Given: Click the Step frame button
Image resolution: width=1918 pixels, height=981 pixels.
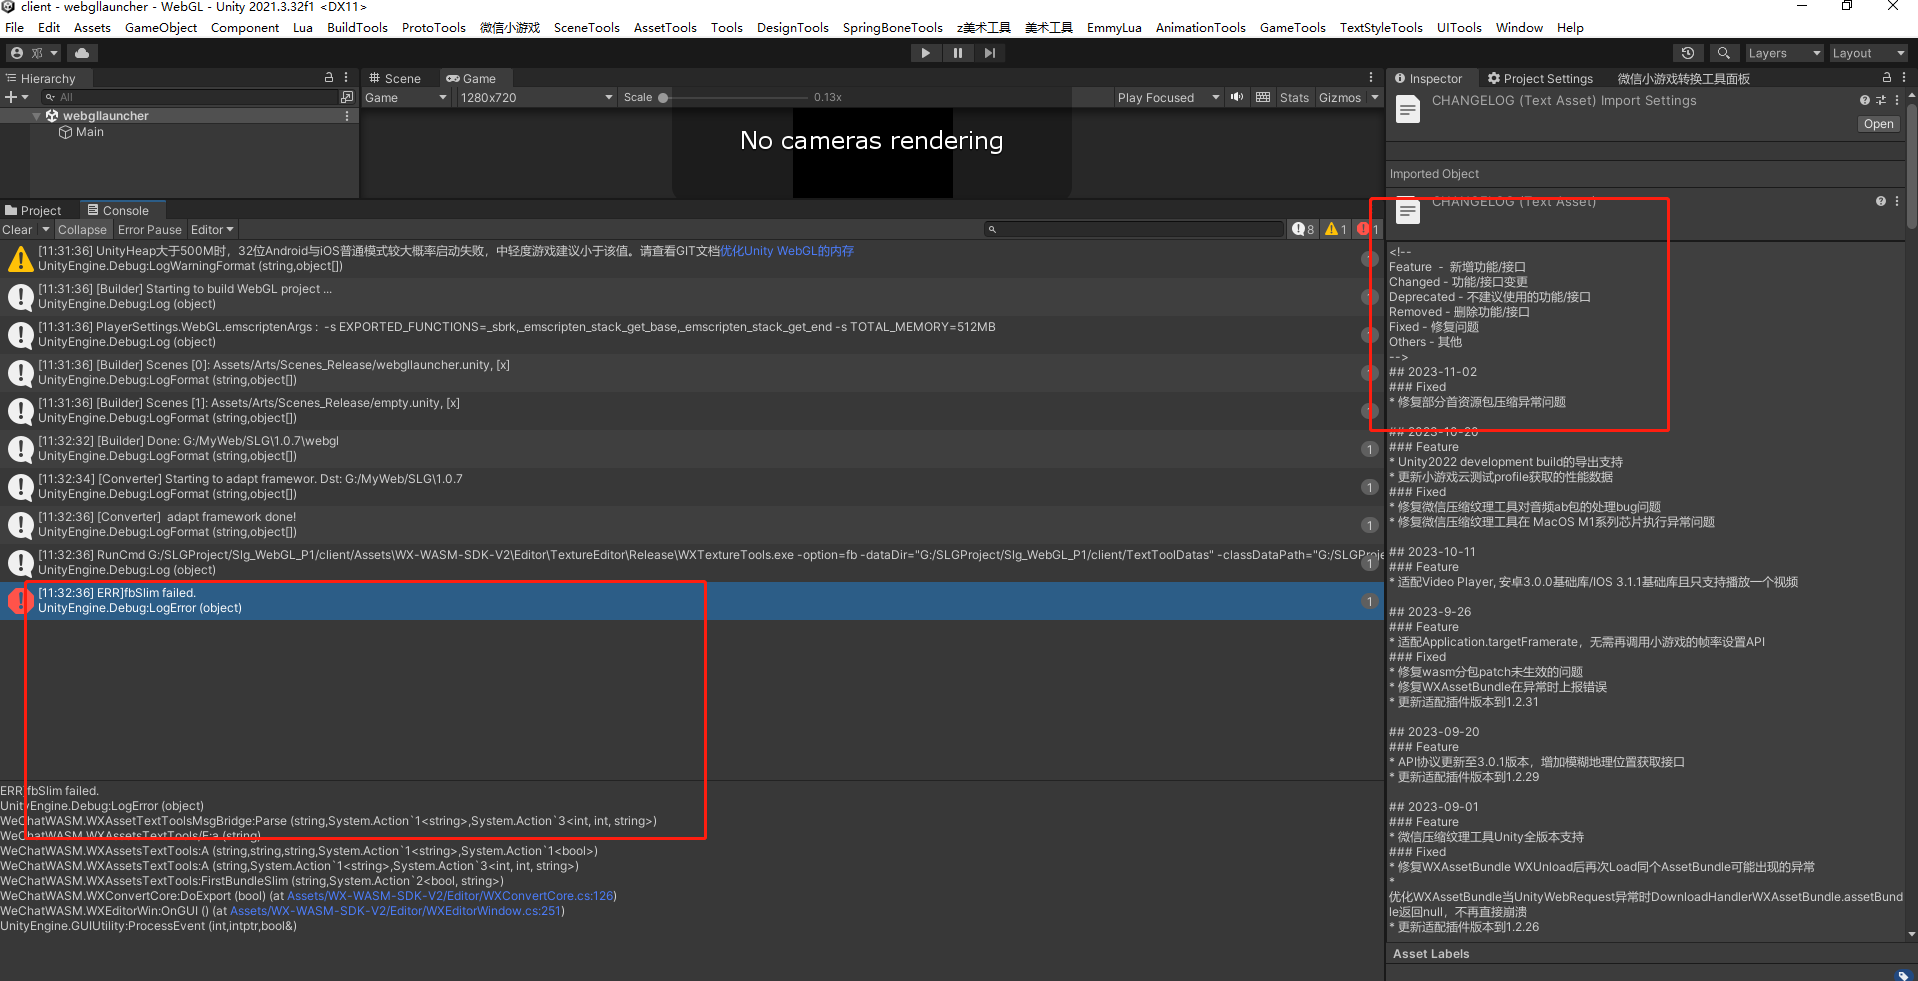Looking at the screenshot, I should (990, 52).
